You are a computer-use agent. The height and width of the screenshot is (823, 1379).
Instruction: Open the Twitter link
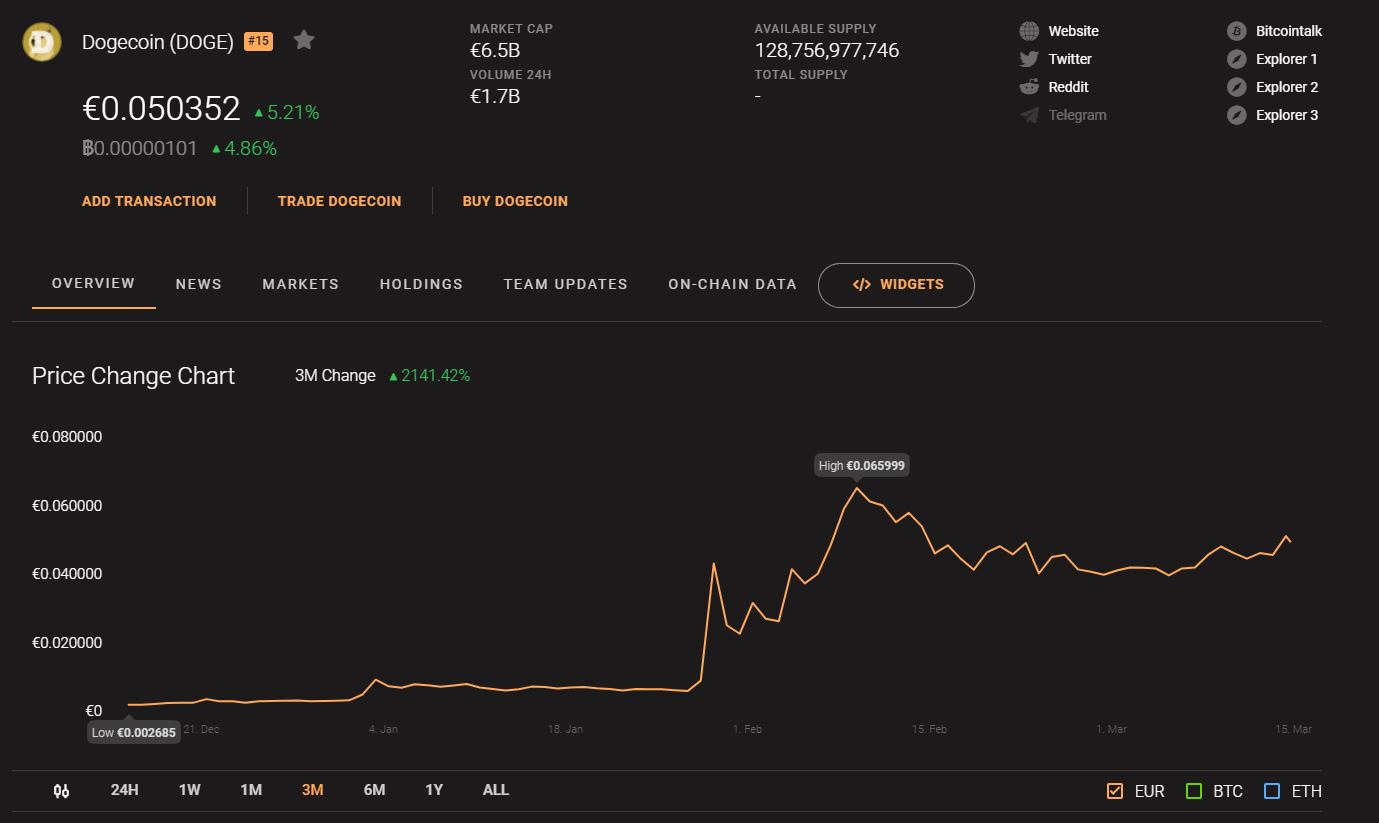(x=1070, y=59)
